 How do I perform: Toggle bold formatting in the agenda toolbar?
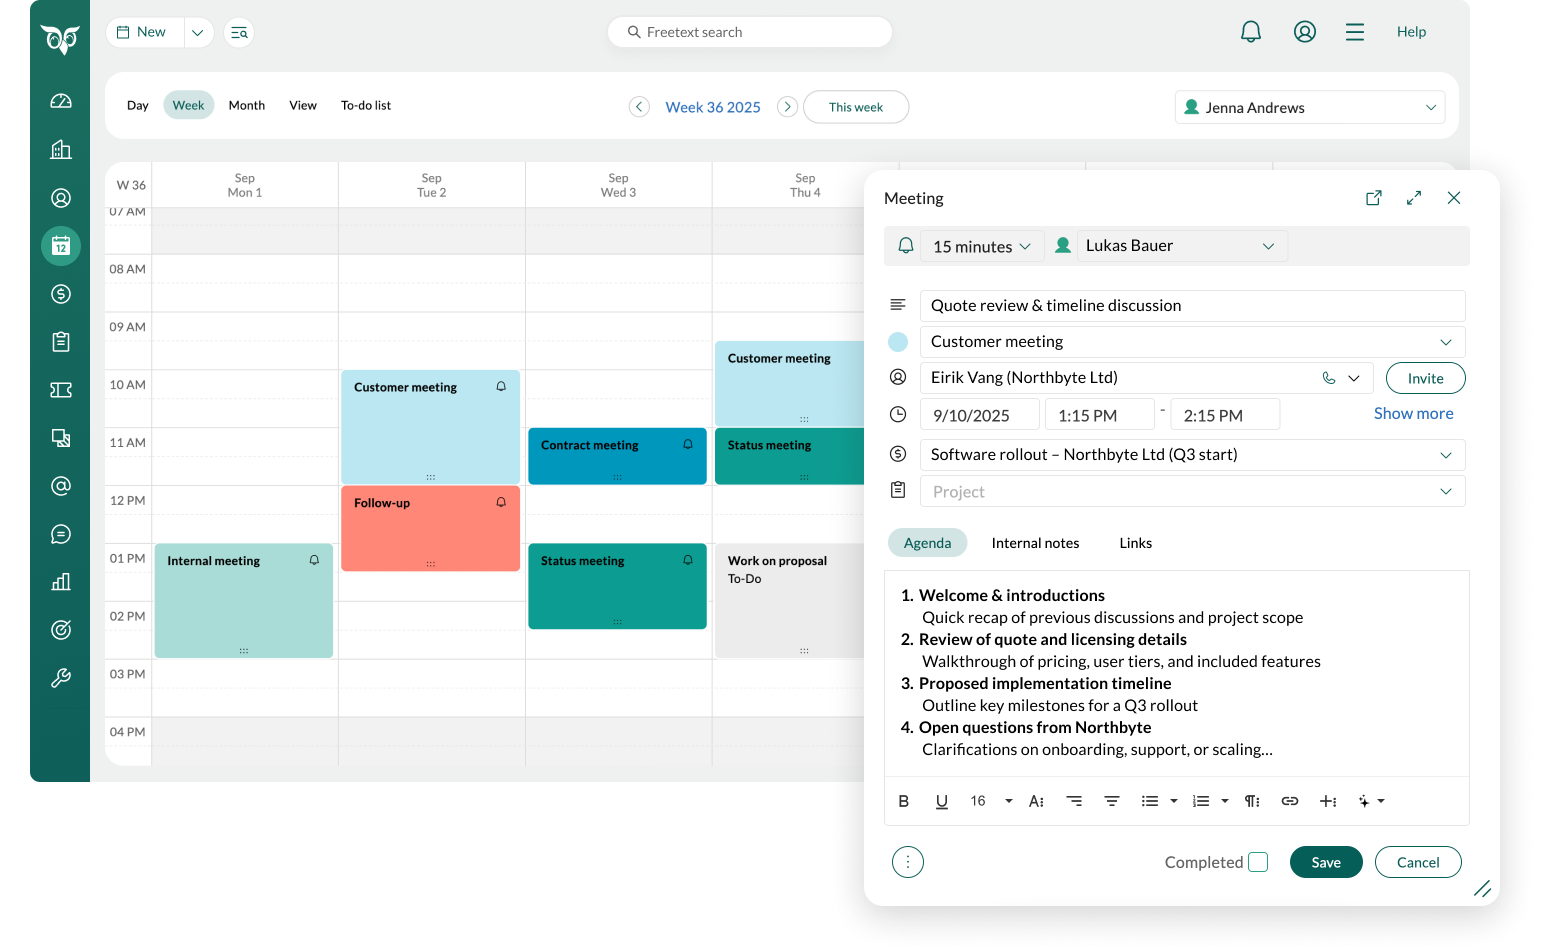(x=903, y=800)
